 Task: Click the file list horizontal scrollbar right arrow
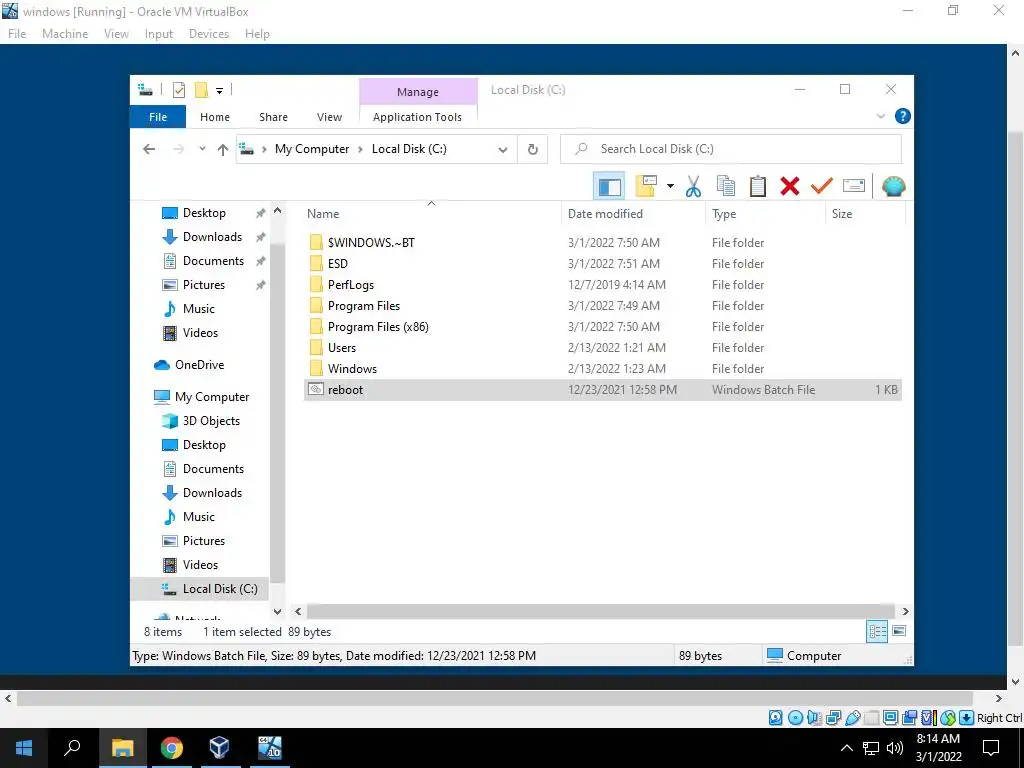pos(905,611)
